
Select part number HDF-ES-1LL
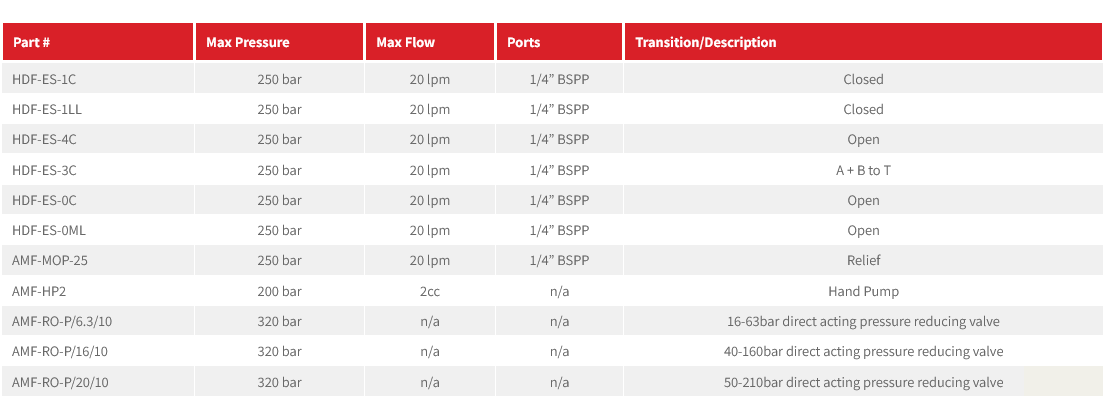(x=46, y=109)
